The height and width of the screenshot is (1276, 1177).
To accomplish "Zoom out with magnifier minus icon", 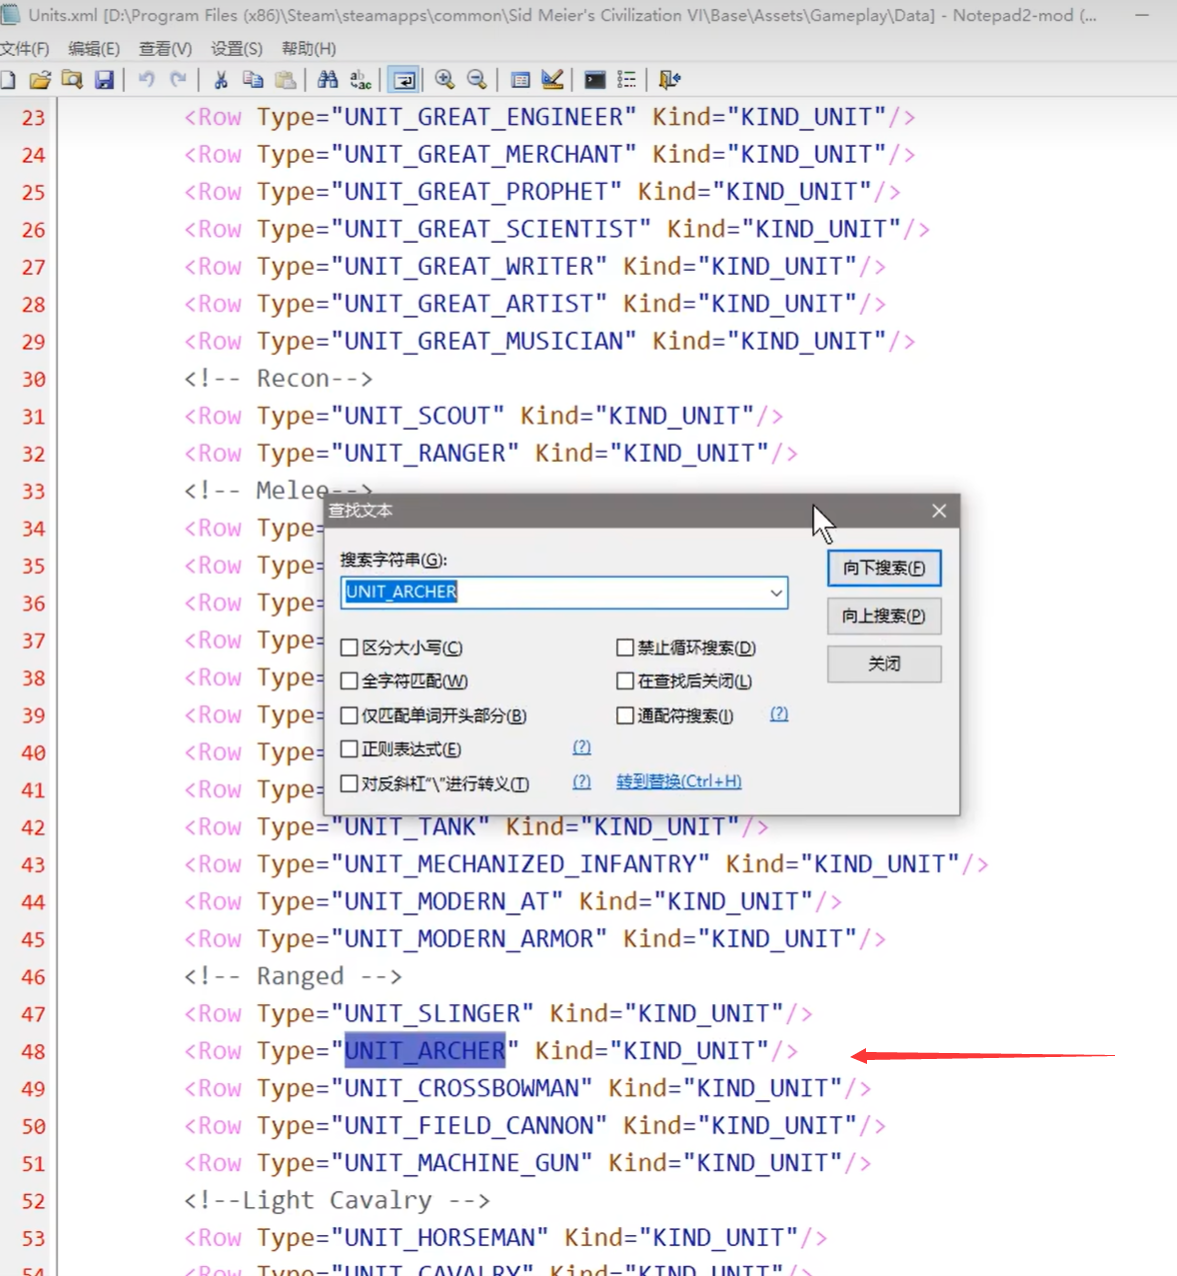I will pos(477,80).
